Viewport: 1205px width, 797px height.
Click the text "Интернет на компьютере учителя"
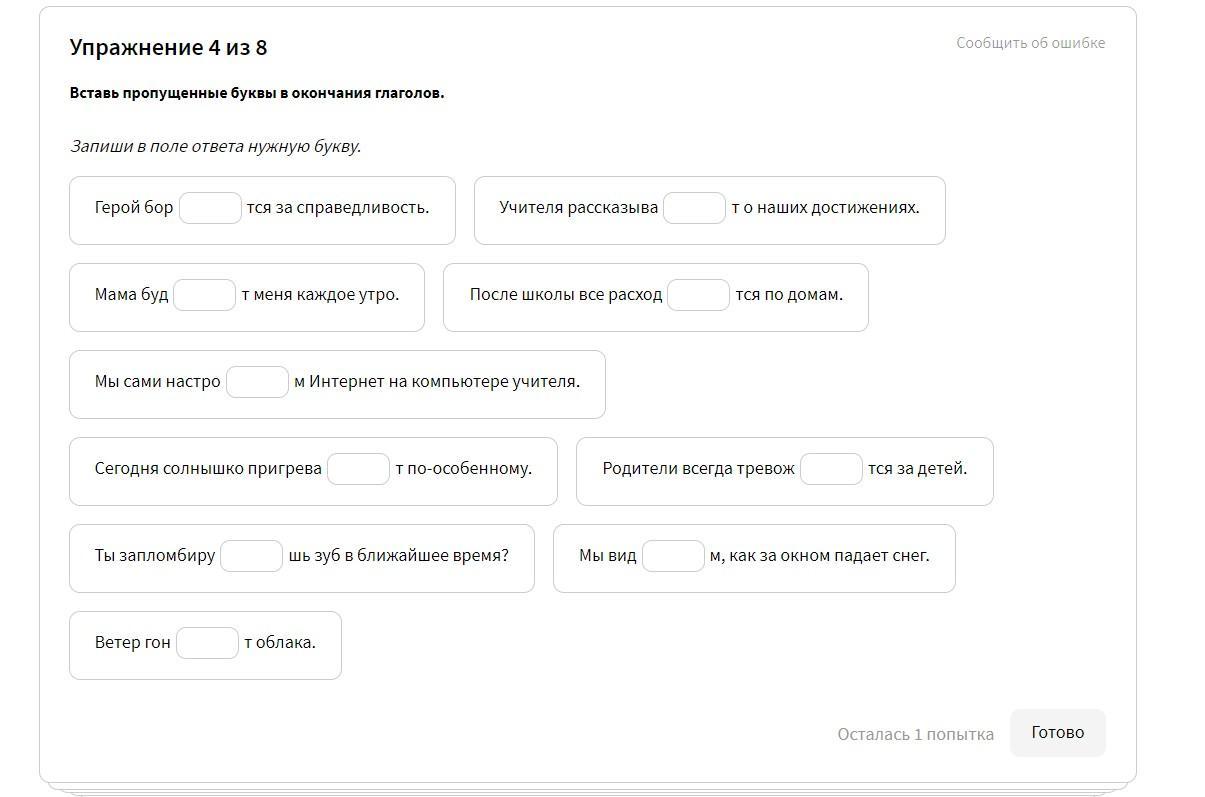(x=444, y=381)
